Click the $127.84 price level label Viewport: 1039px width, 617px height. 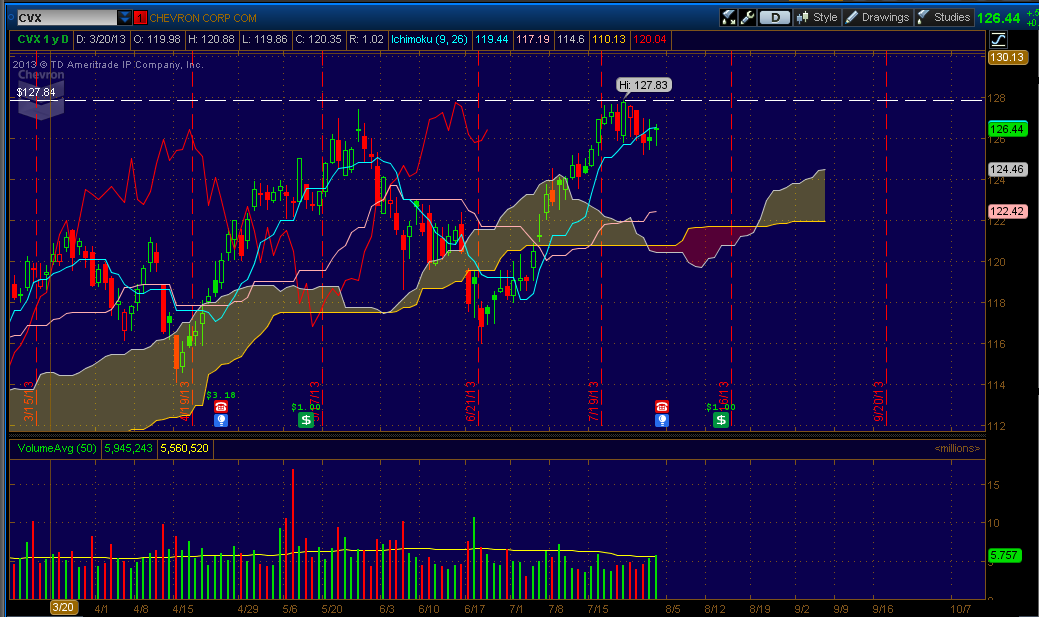[36, 92]
